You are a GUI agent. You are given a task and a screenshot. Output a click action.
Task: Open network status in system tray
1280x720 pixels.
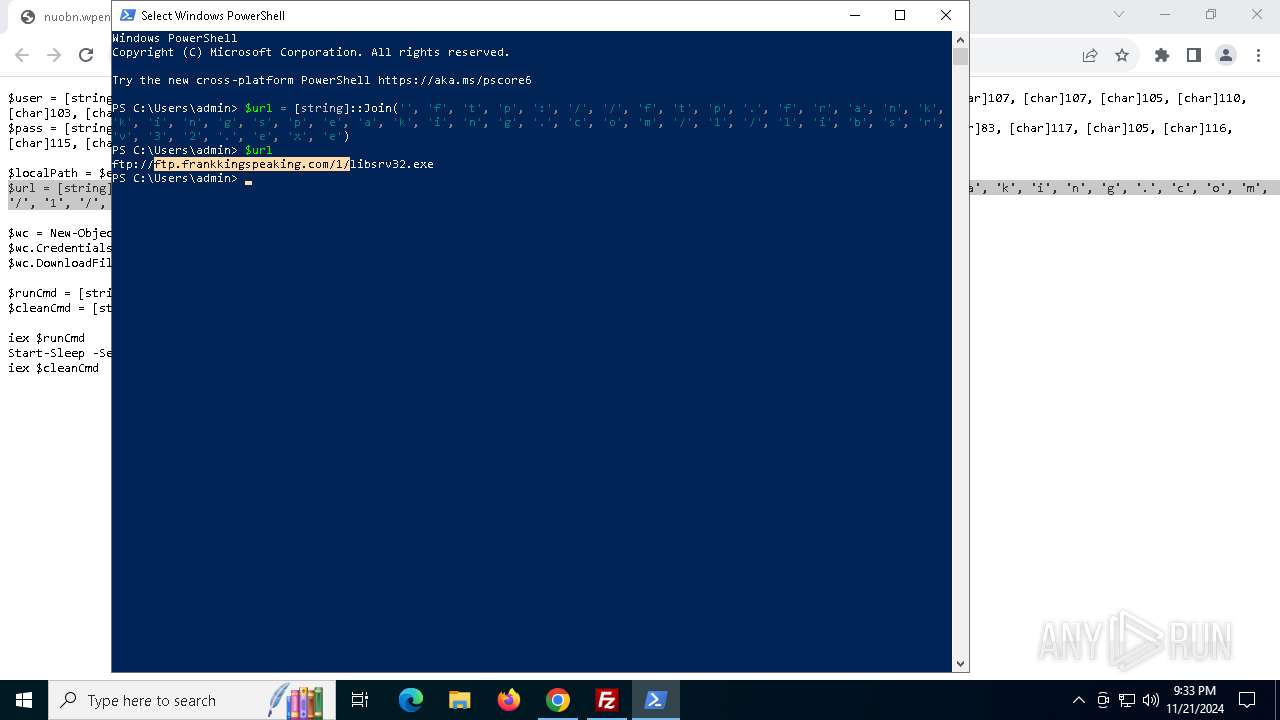tap(1127, 700)
